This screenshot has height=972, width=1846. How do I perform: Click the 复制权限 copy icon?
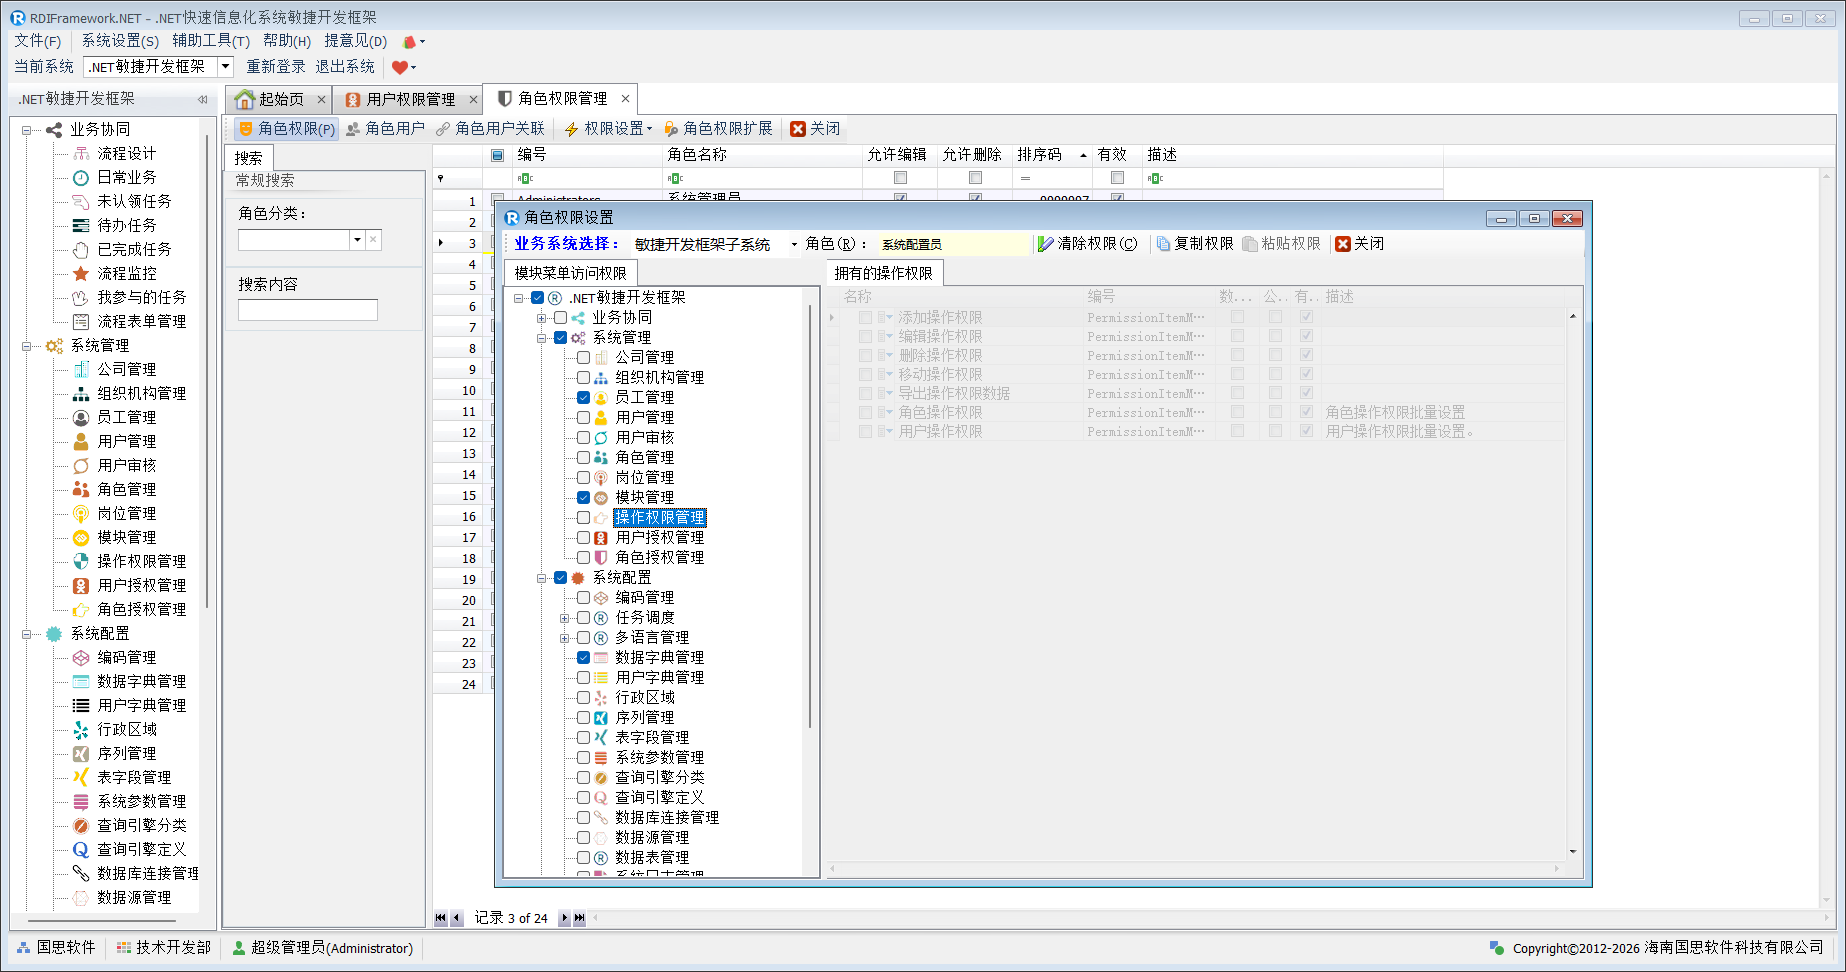1163,244
